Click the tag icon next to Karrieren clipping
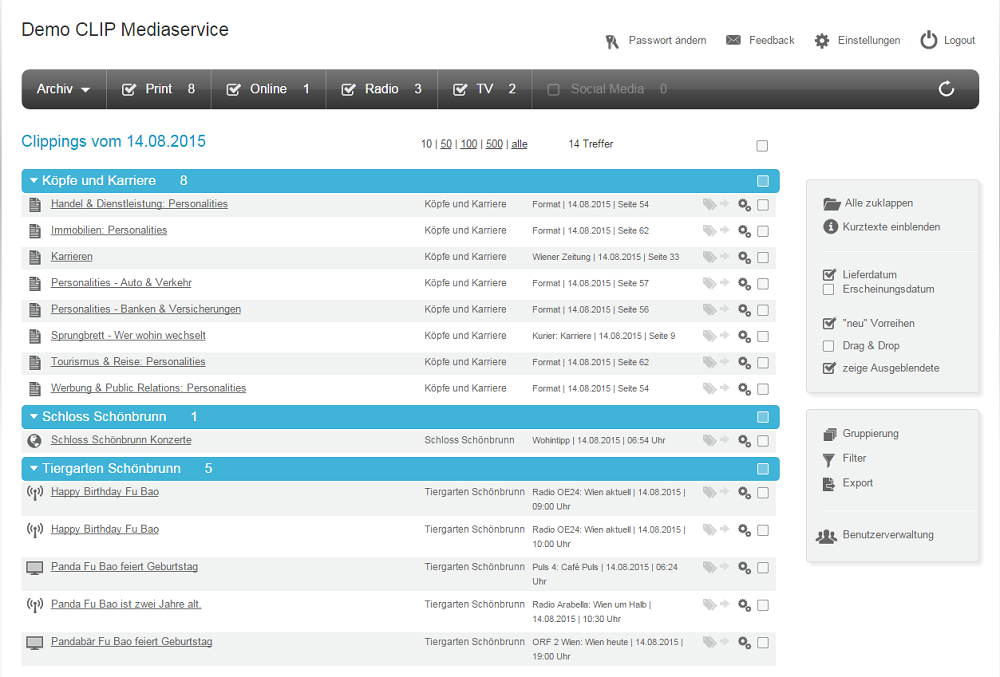Viewport: 1000px width, 677px height. click(x=708, y=257)
